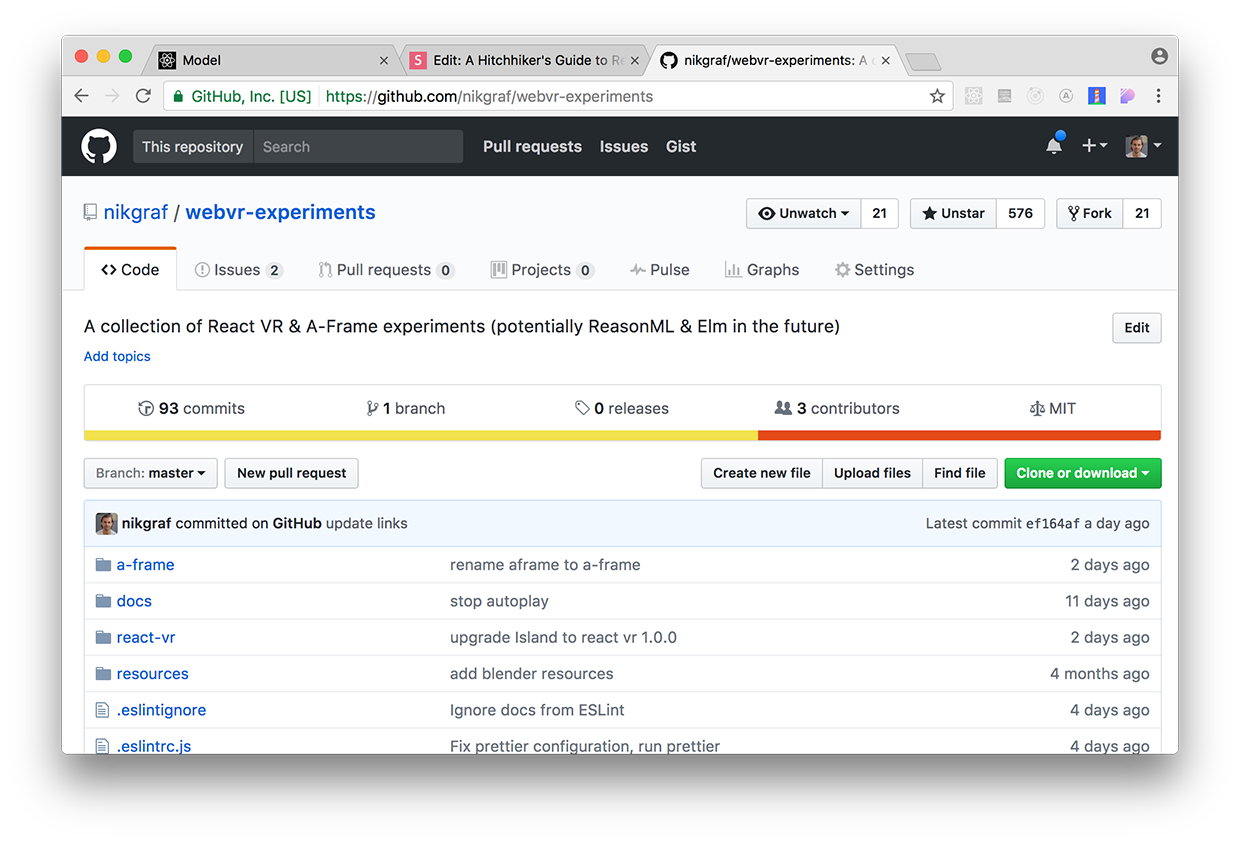
Task: Click the watchers count 21
Action: coord(880,213)
